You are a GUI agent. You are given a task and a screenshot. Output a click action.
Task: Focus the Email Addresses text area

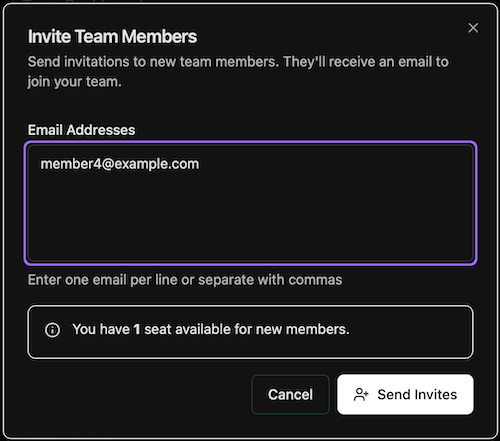tap(250, 203)
